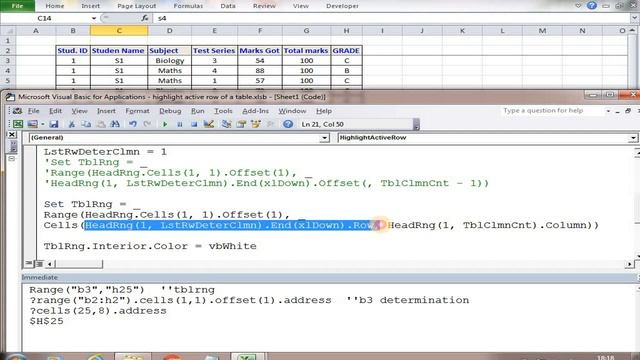Image resolution: width=640 pixels, height=360 pixels.
Task: Switch to the Excel Insert ribbon tab
Action: pos(91,6)
